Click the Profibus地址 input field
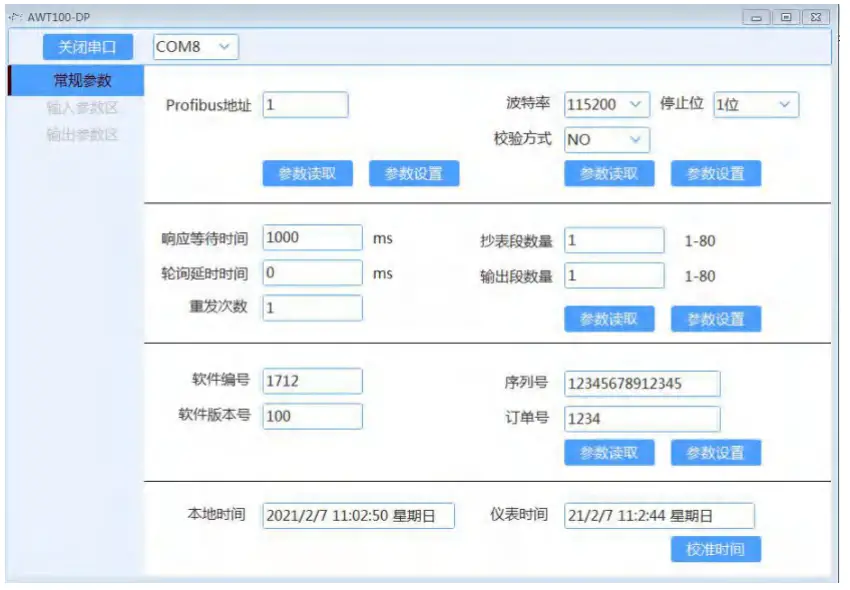Screen dimensions: 850x590 (x=306, y=105)
